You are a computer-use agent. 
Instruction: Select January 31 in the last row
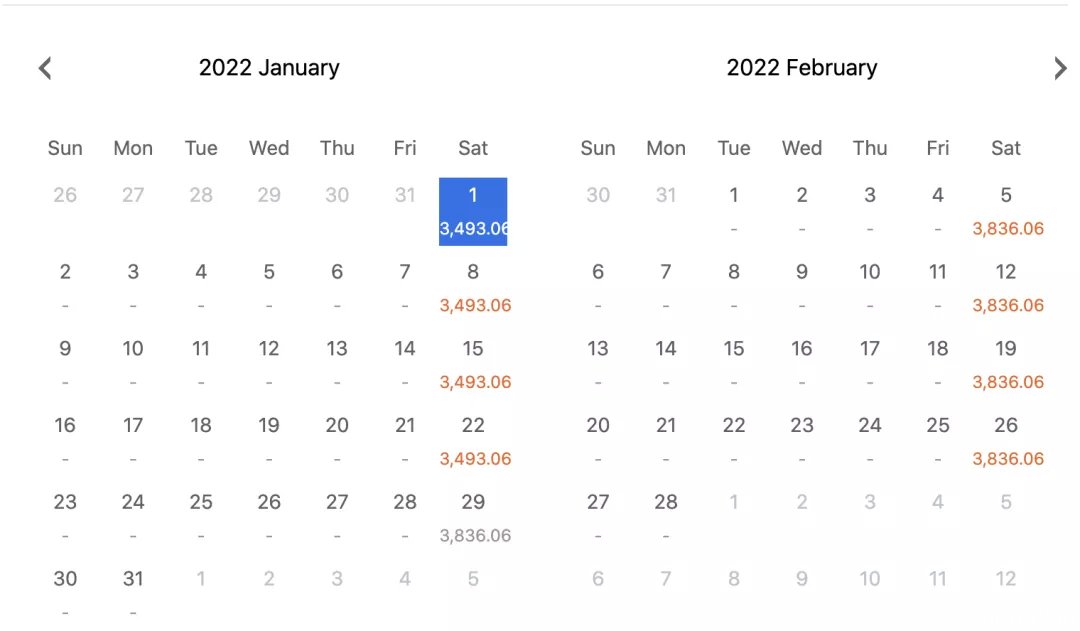tap(133, 594)
